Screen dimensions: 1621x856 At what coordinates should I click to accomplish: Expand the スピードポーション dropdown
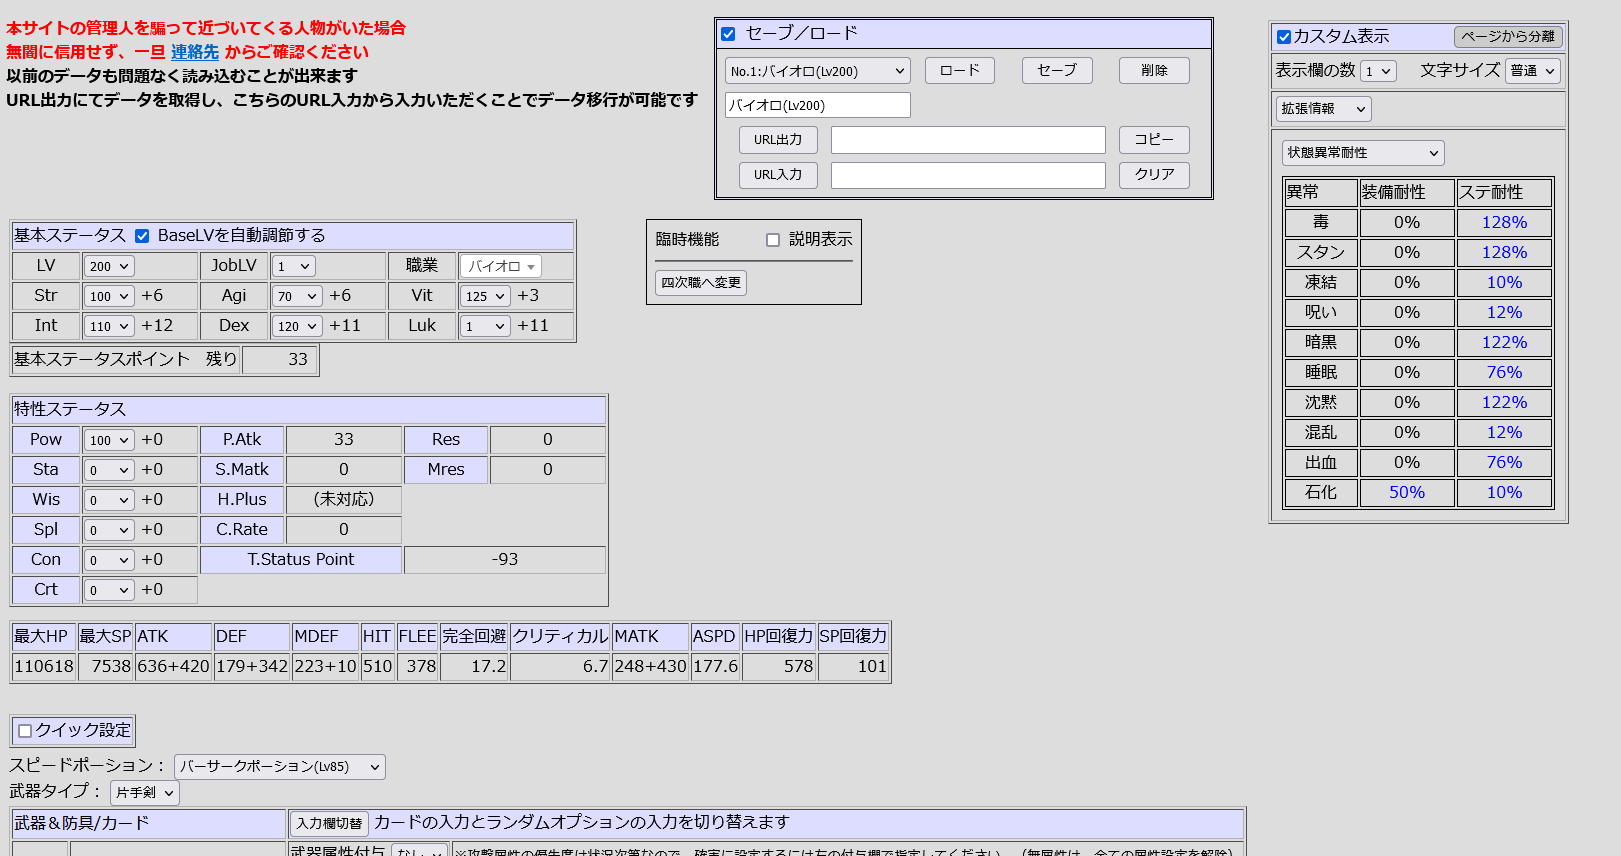(279, 767)
